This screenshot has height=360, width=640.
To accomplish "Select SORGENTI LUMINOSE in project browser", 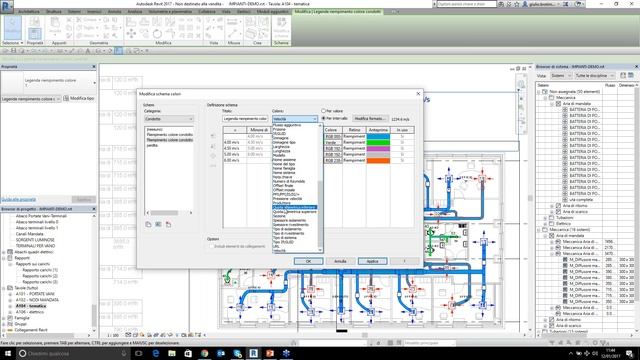I will [35, 240].
